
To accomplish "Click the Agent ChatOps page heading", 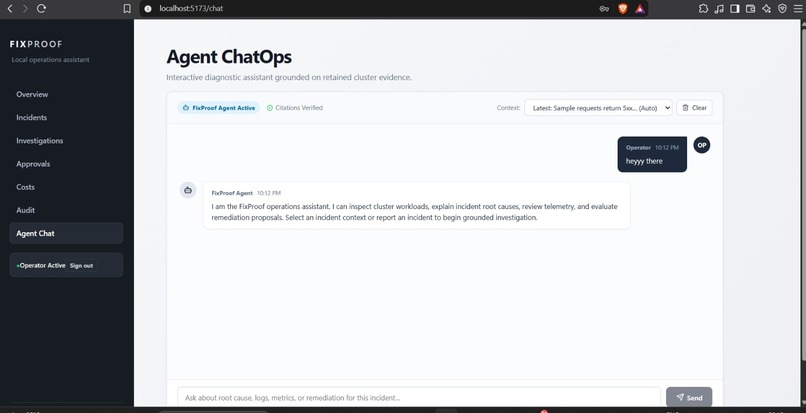I will [x=229, y=57].
